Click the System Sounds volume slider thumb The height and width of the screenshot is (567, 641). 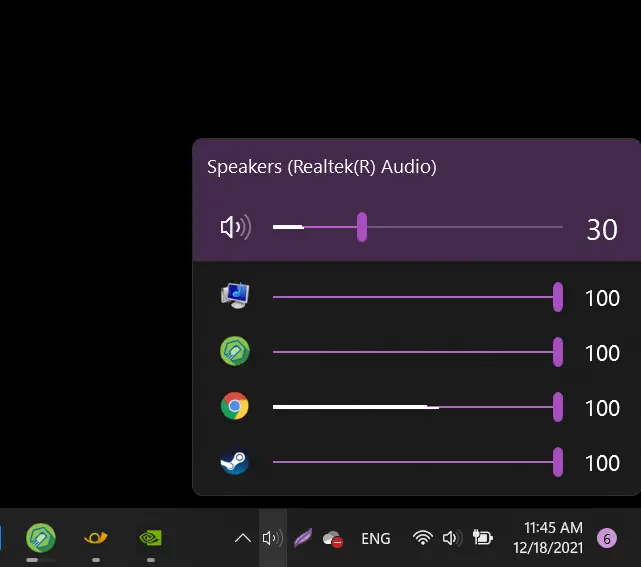[x=558, y=297]
